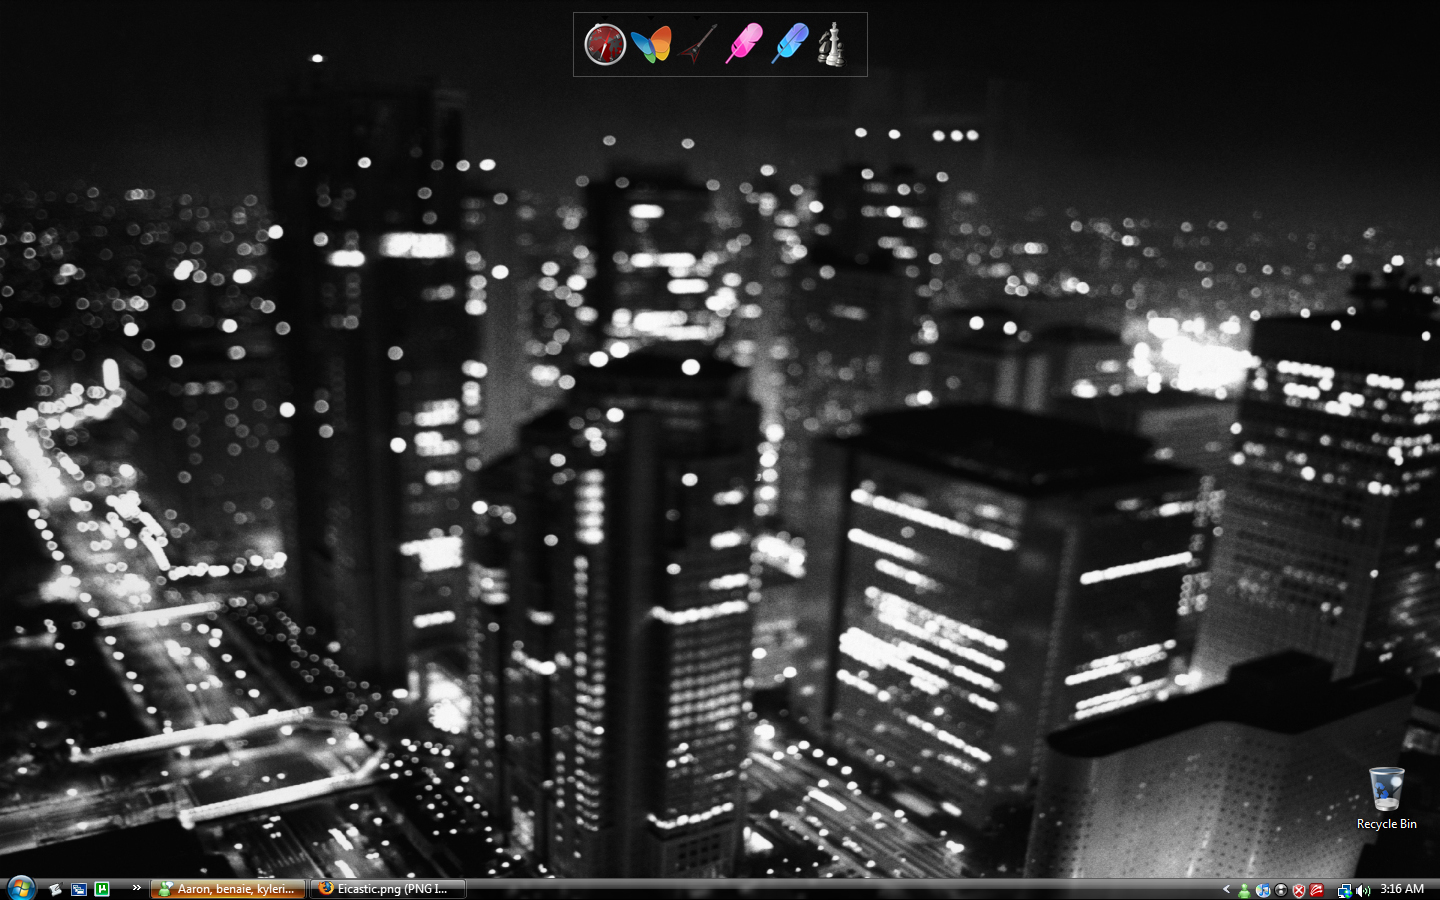
Task: Open the red shield security alert tray icon
Action: pyautogui.click(x=1299, y=890)
